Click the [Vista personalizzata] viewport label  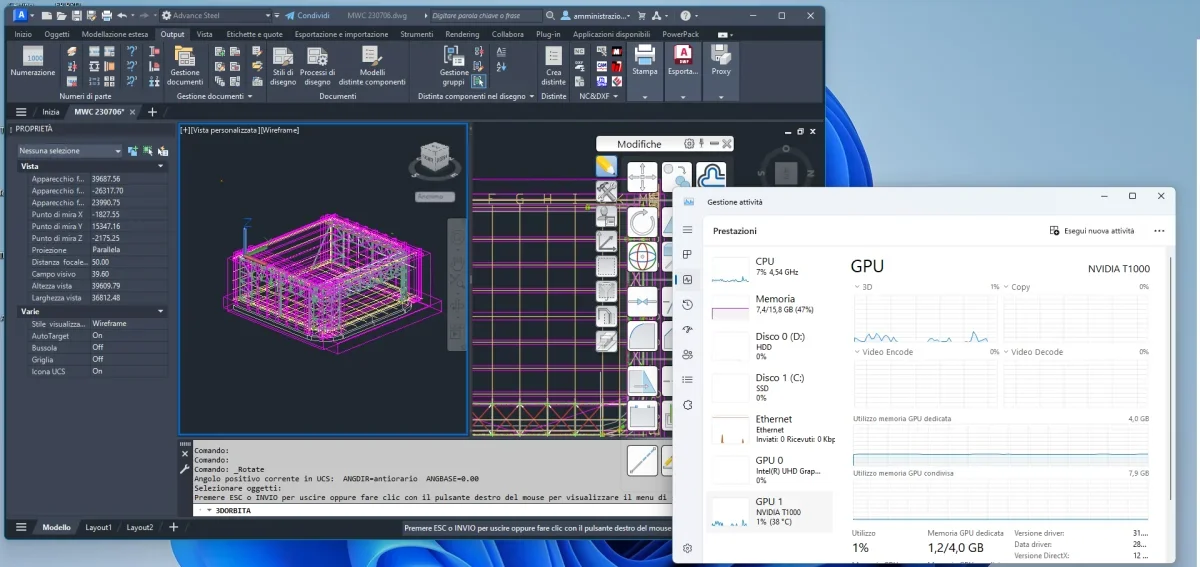pos(225,130)
